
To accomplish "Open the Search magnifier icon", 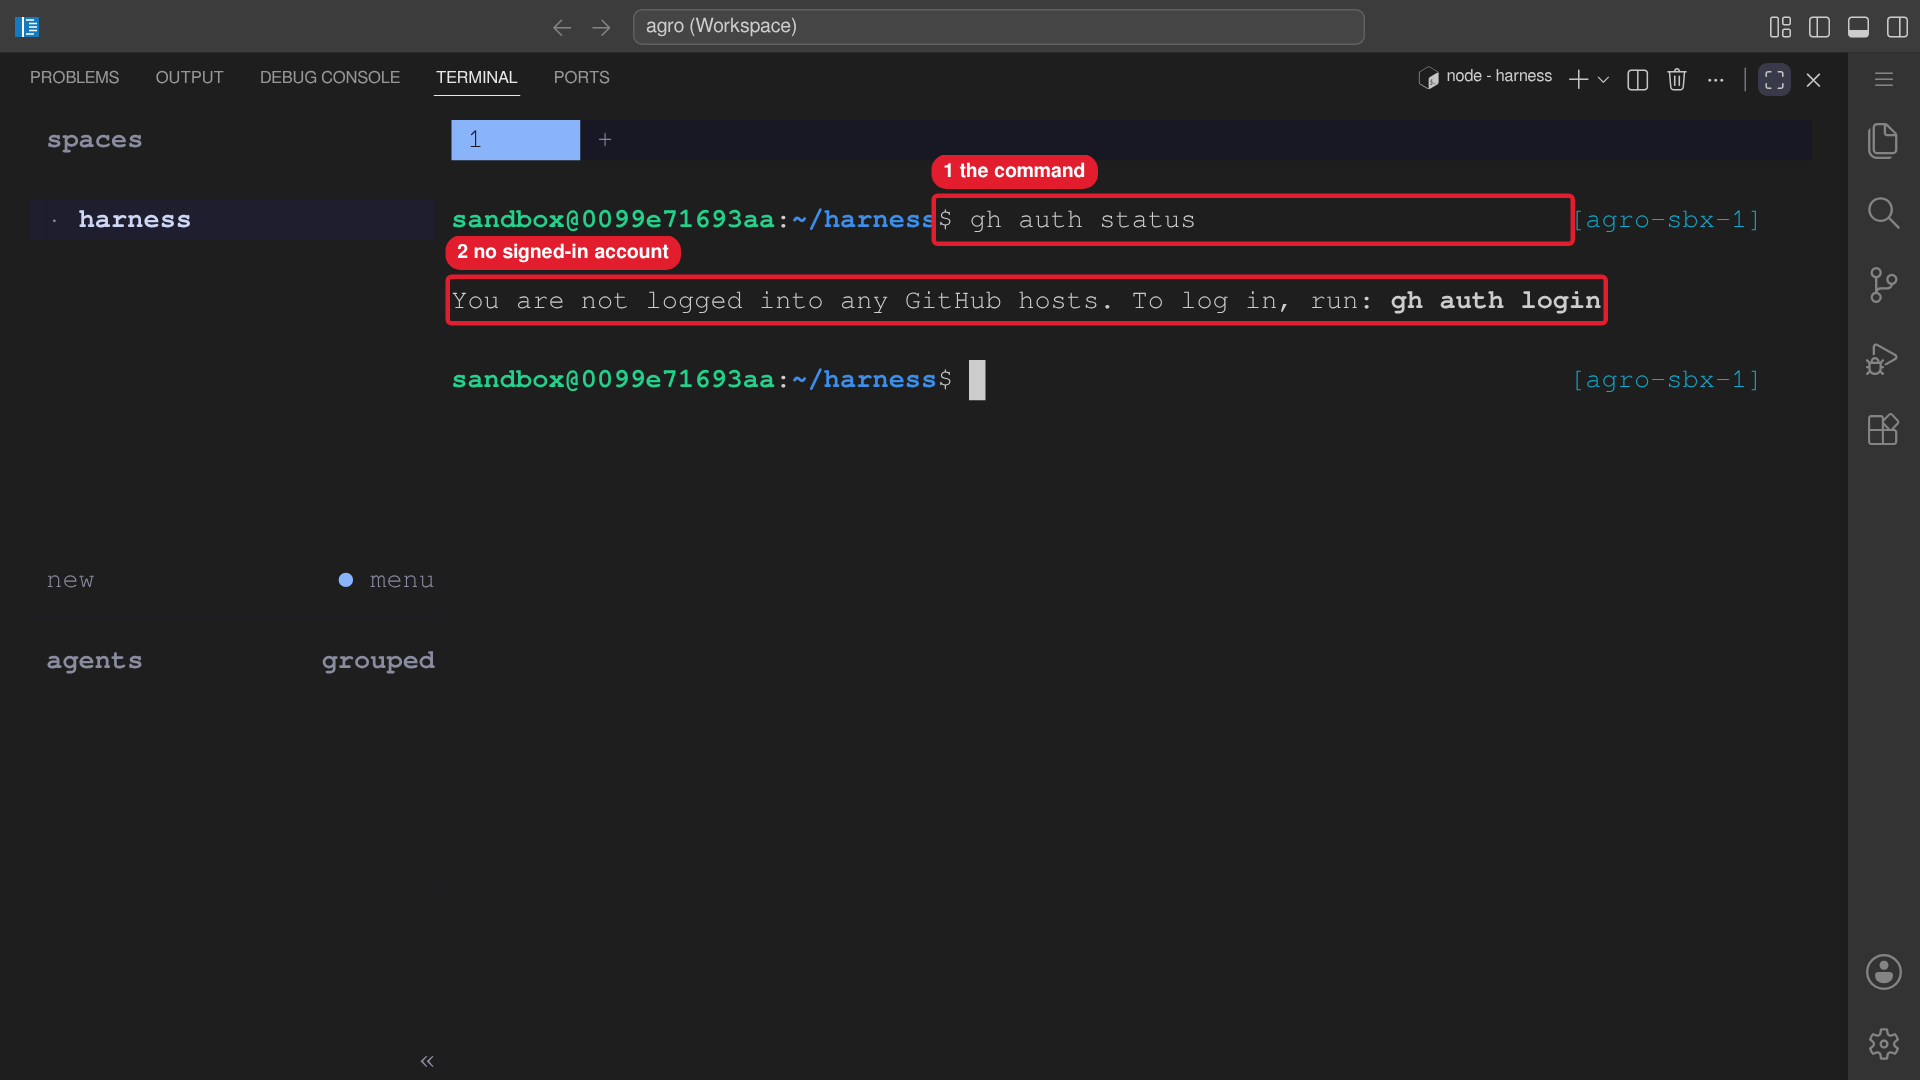I will (x=1883, y=213).
